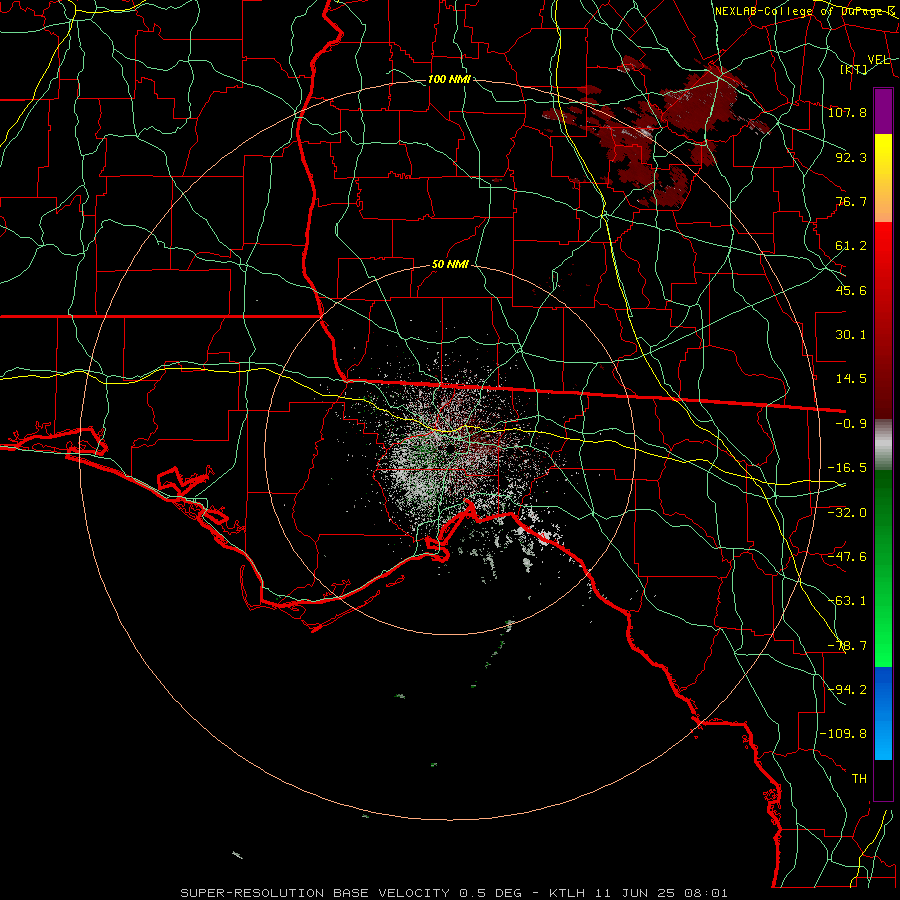Click the [KT] units label
Image resolution: width=900 pixels, height=900 pixels.
tap(854, 69)
